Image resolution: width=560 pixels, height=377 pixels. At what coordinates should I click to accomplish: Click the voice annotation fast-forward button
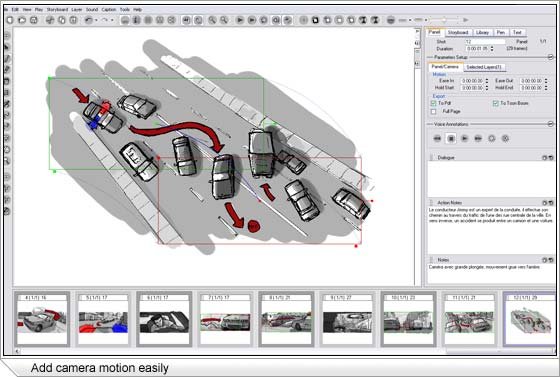(478, 139)
